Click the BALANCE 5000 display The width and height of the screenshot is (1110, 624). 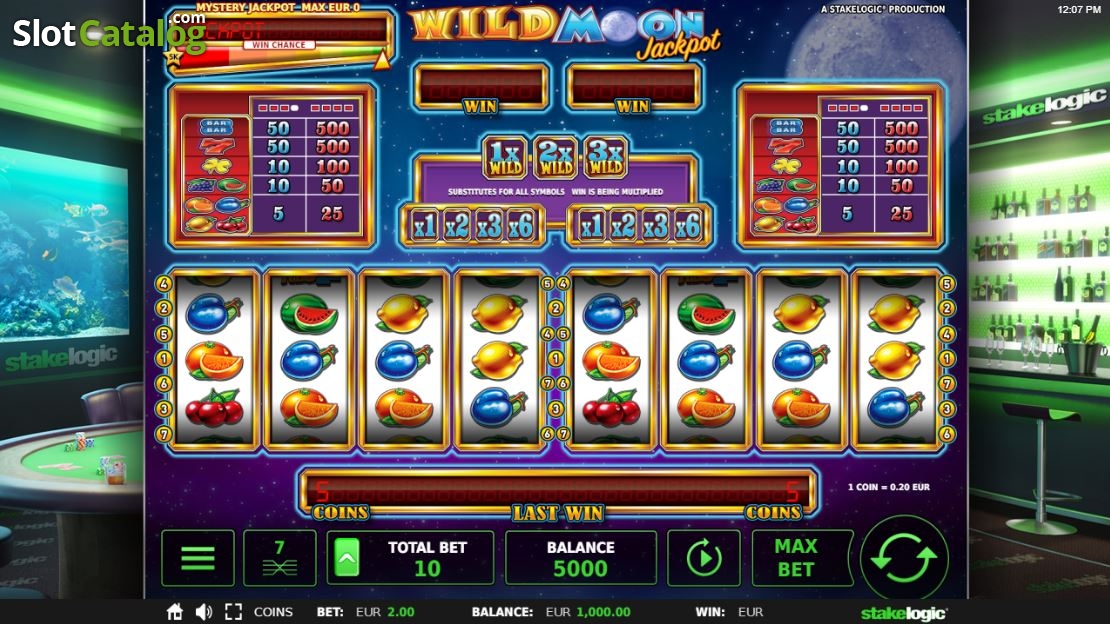tap(580, 558)
